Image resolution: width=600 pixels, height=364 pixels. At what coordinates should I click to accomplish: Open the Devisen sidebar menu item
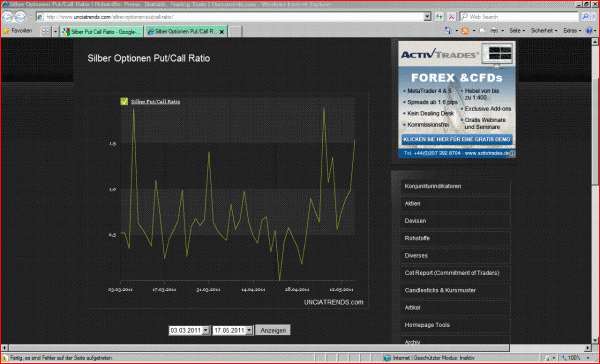coord(455,221)
